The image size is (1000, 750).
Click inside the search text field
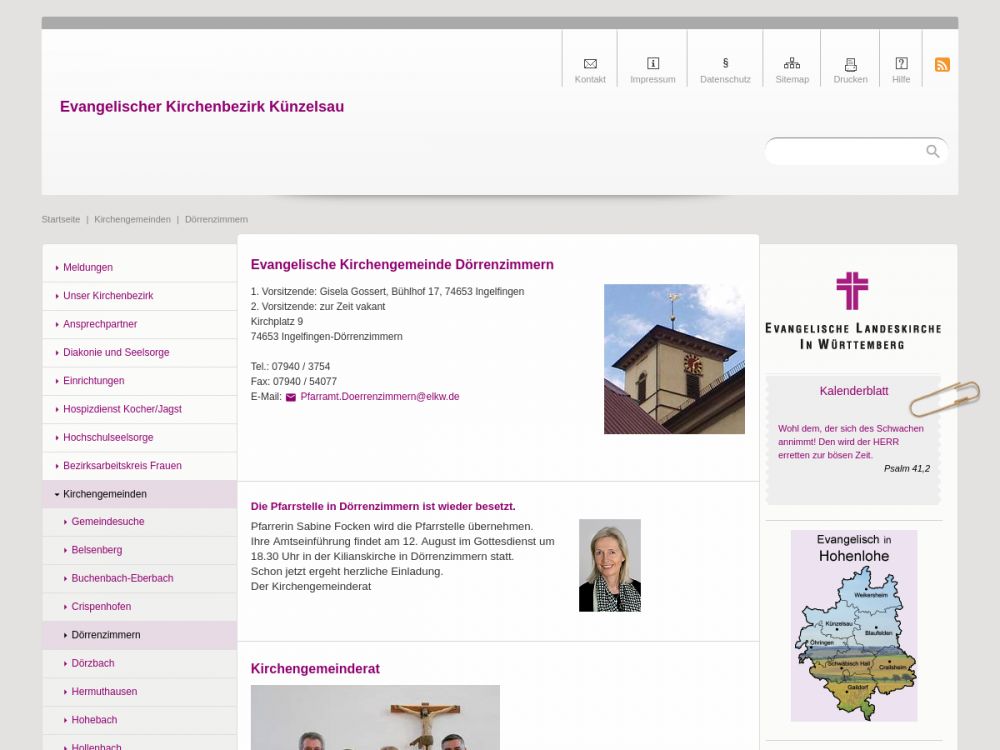[x=845, y=152]
